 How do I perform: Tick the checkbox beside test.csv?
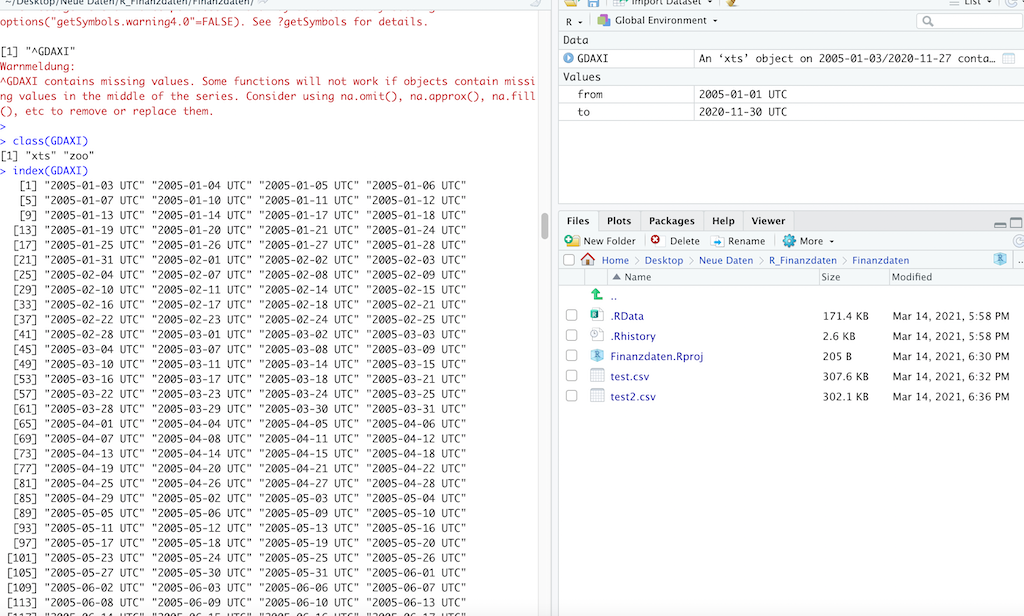(572, 376)
